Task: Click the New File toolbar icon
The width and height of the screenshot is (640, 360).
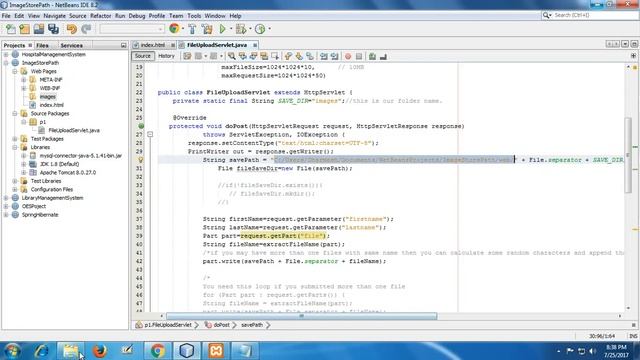Action: pos(11,29)
